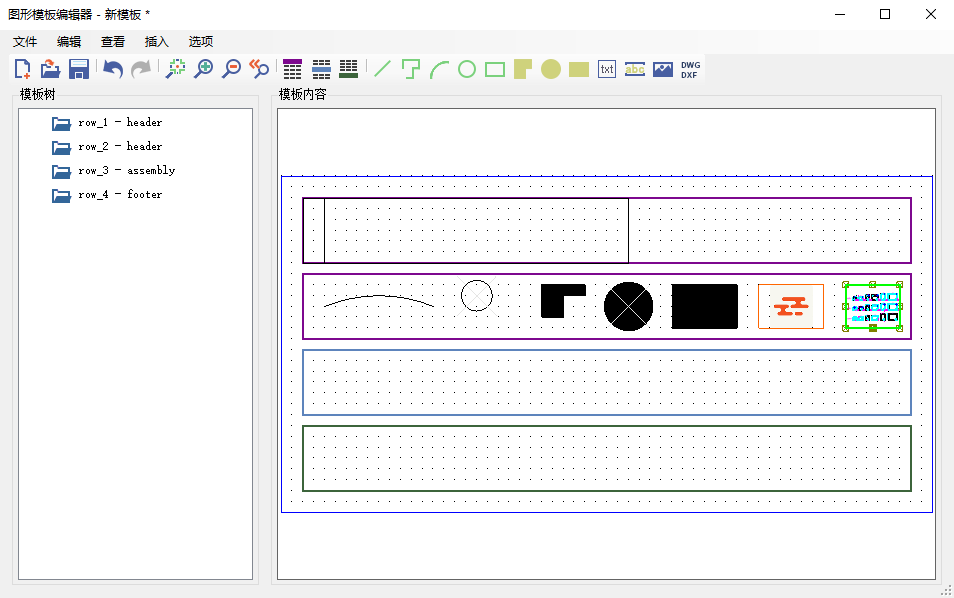The height and width of the screenshot is (598, 954).
Task: Select row_1 - header in template tree
Action: [x=120, y=122]
